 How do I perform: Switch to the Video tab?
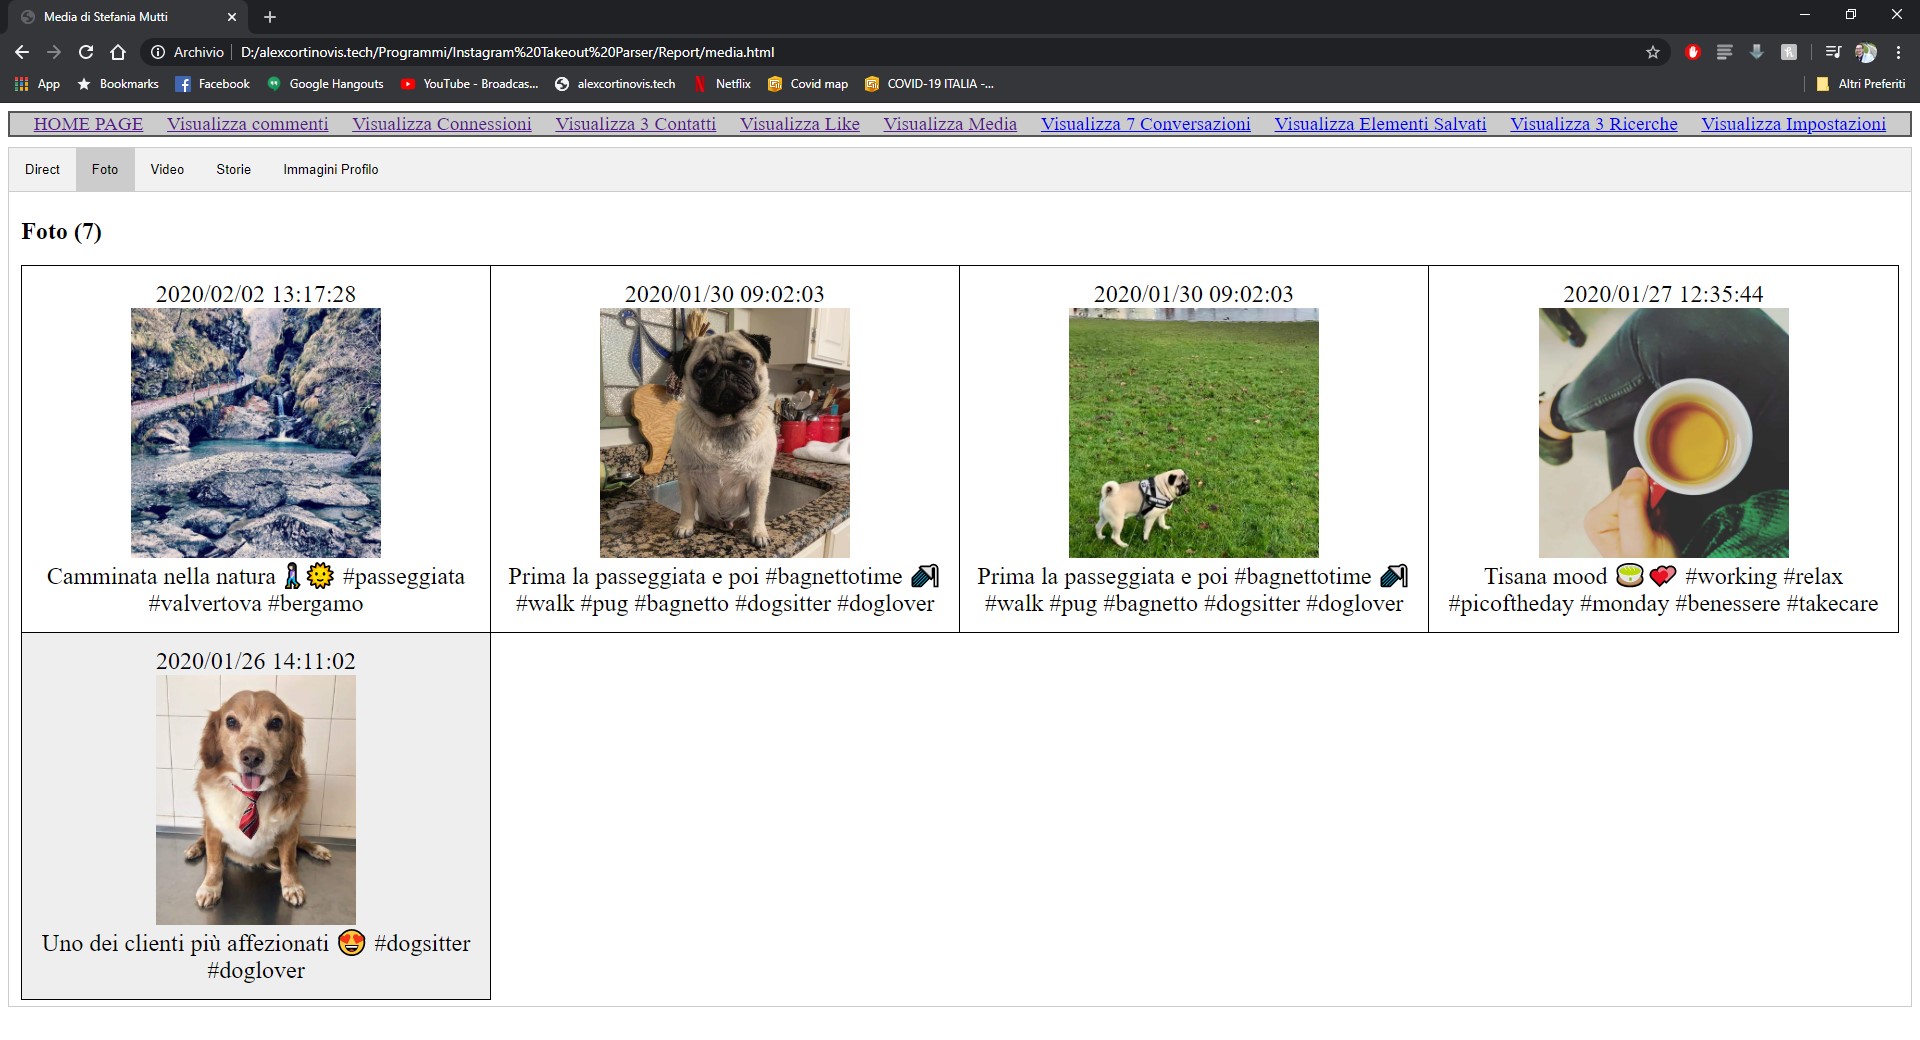coord(166,169)
